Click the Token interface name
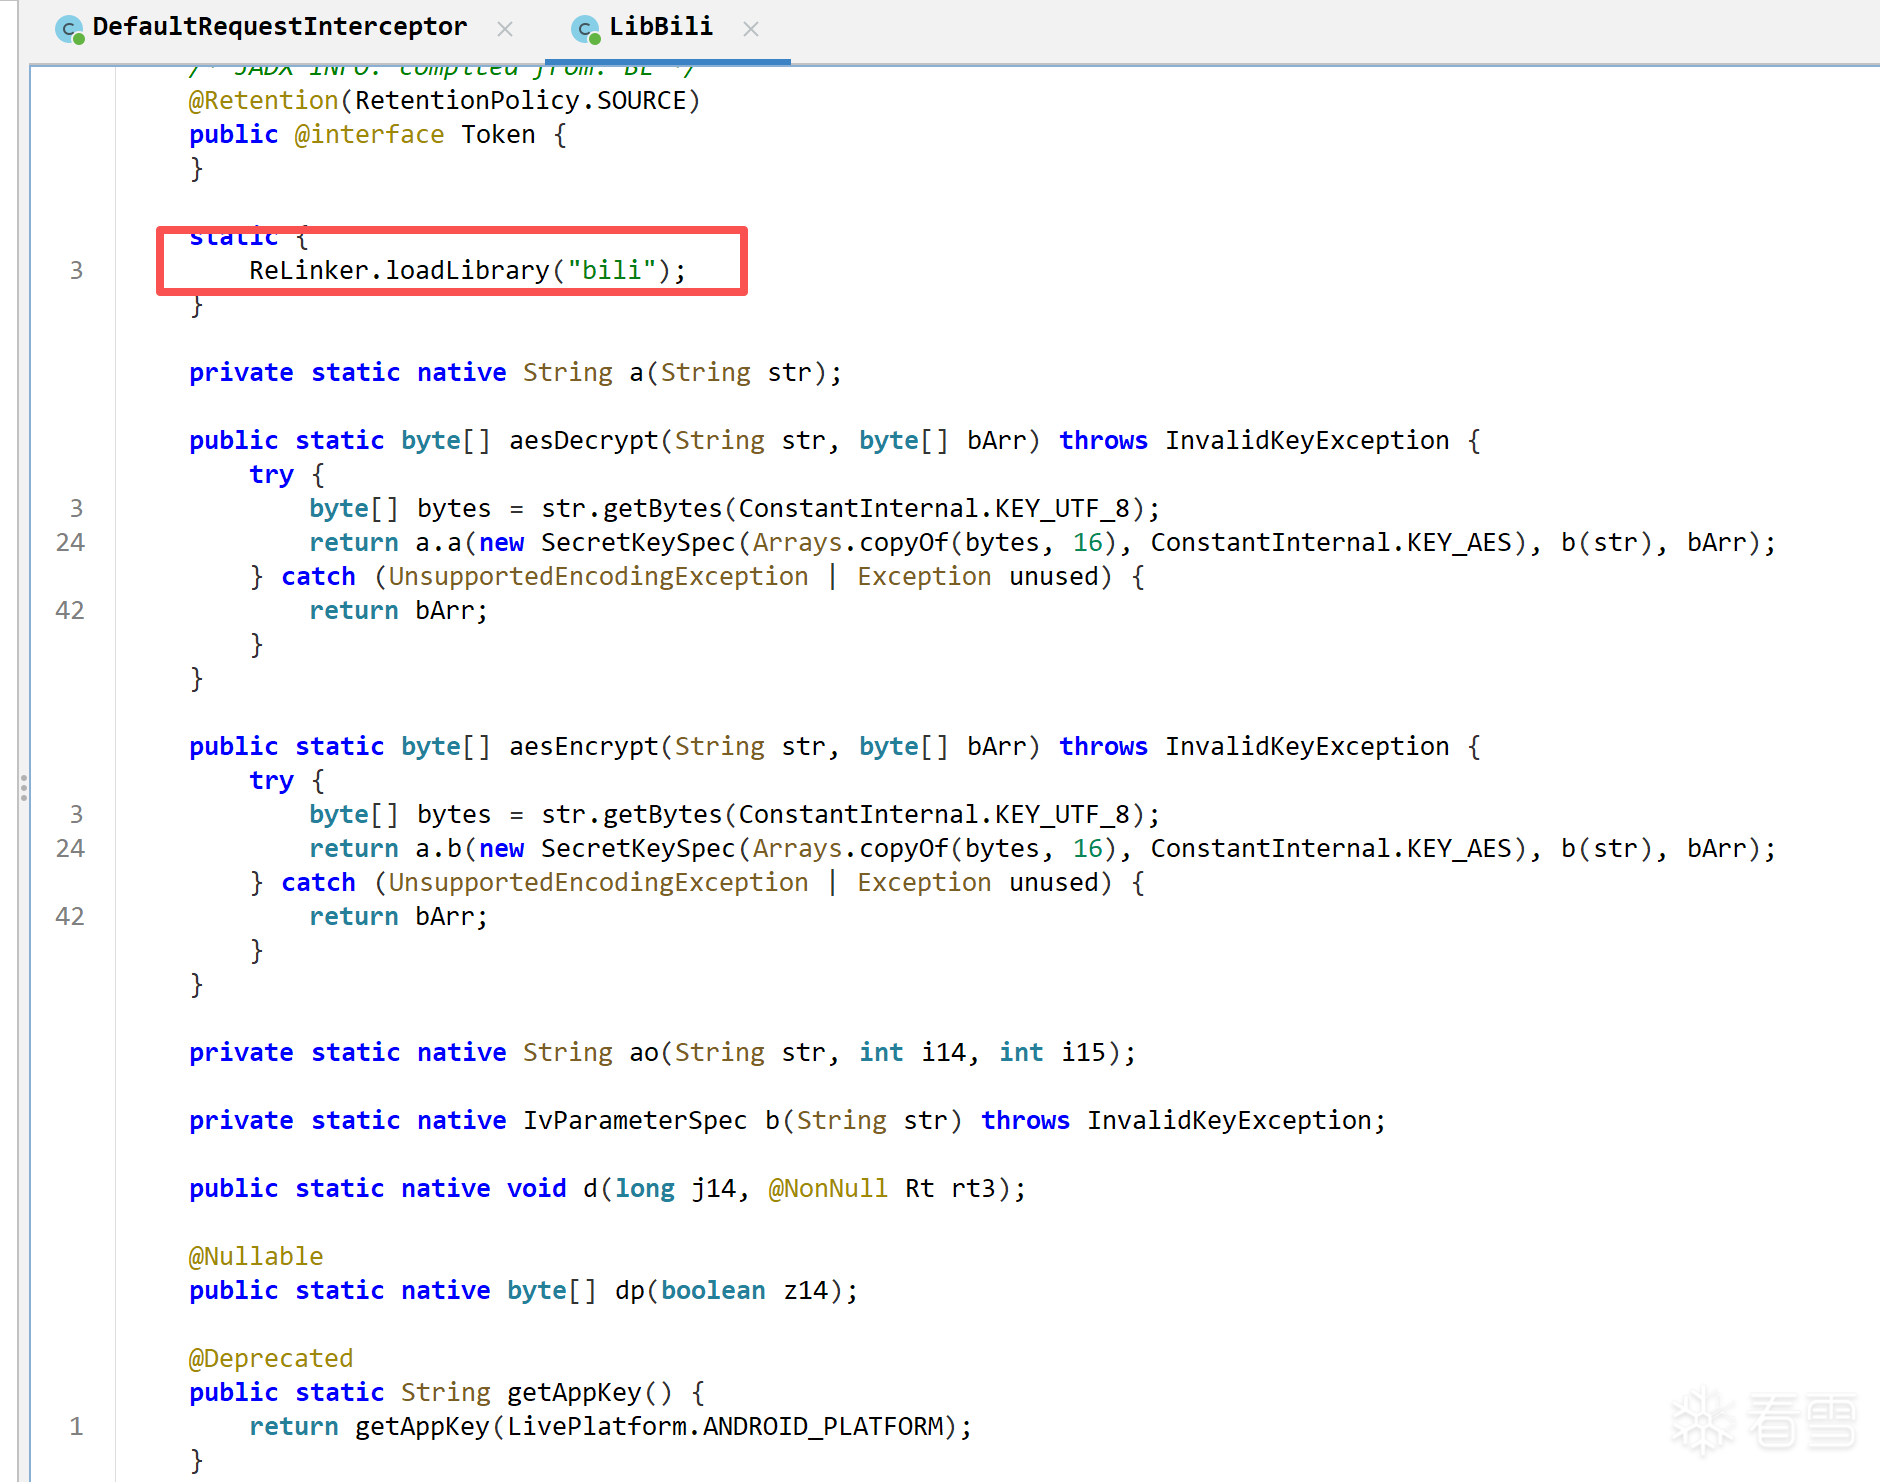Viewport: 1880px width, 1482px height. (498, 135)
